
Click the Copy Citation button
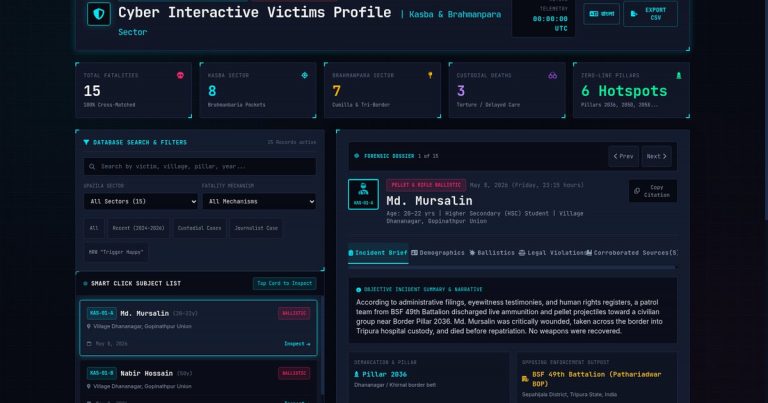653,191
